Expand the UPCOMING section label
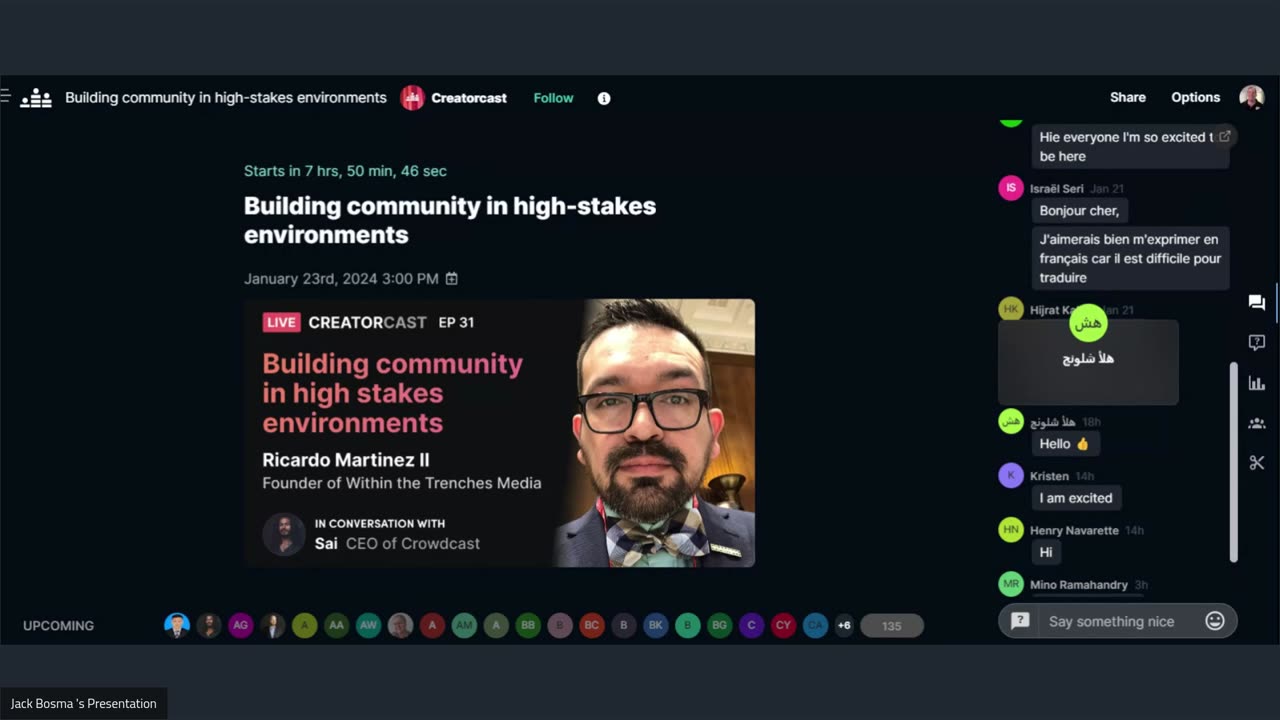The height and width of the screenshot is (720, 1280). click(59, 626)
